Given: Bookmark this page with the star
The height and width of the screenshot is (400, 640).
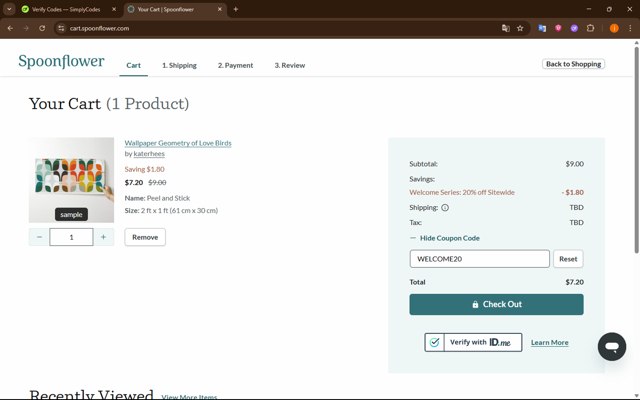Looking at the screenshot, I should [520, 28].
